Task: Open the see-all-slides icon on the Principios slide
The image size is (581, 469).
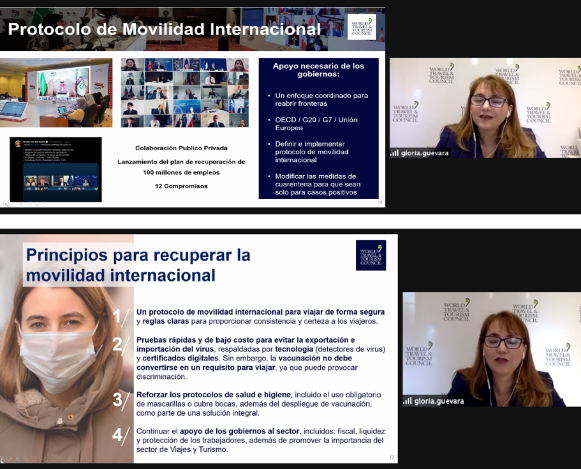Action: click(x=18, y=459)
